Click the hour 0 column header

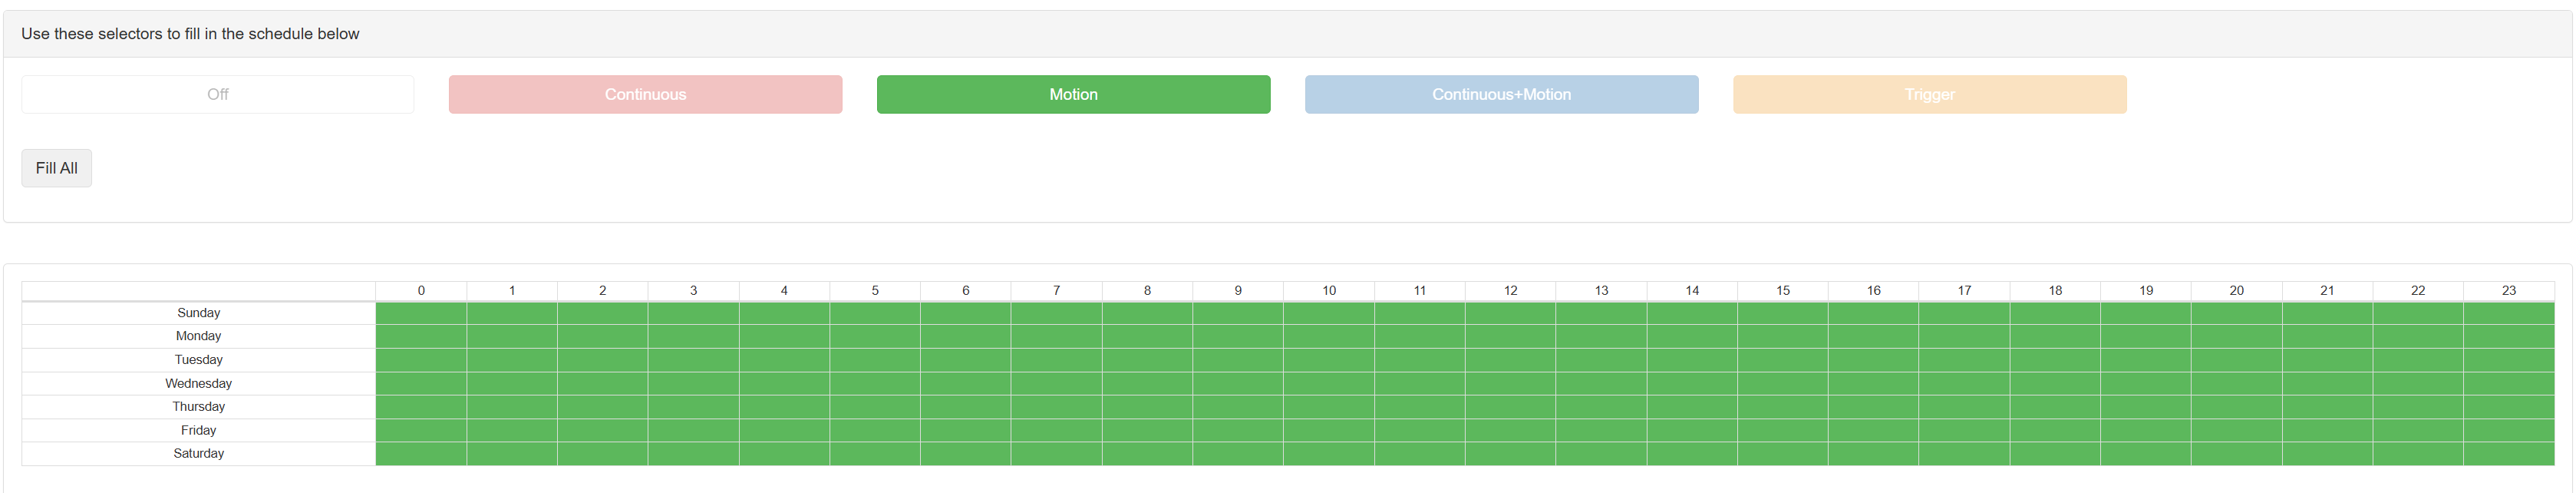(421, 291)
